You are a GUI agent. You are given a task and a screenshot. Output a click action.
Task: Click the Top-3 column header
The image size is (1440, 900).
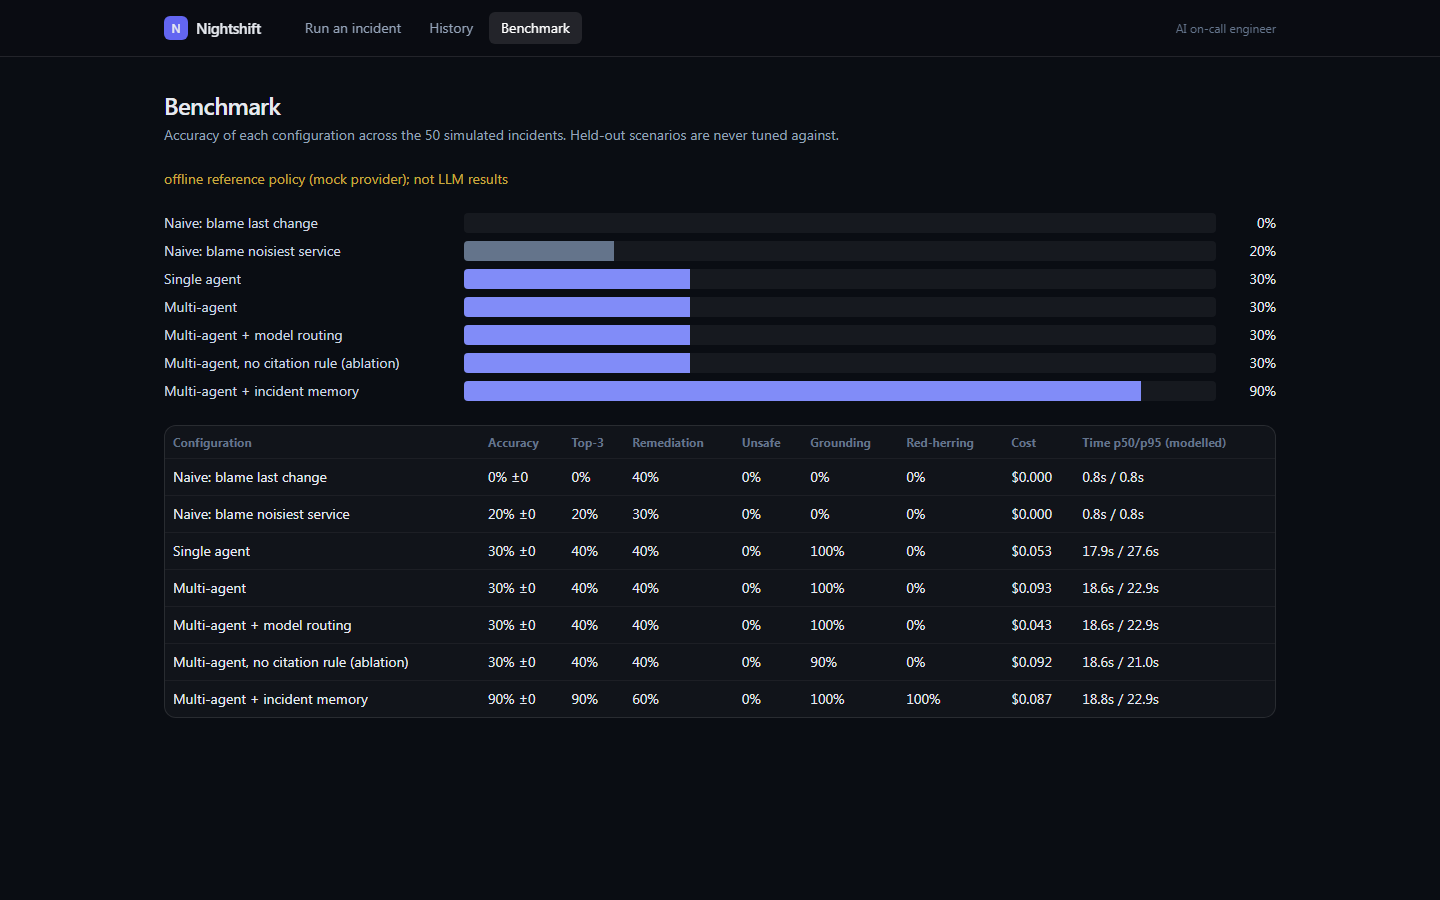[x=587, y=443]
